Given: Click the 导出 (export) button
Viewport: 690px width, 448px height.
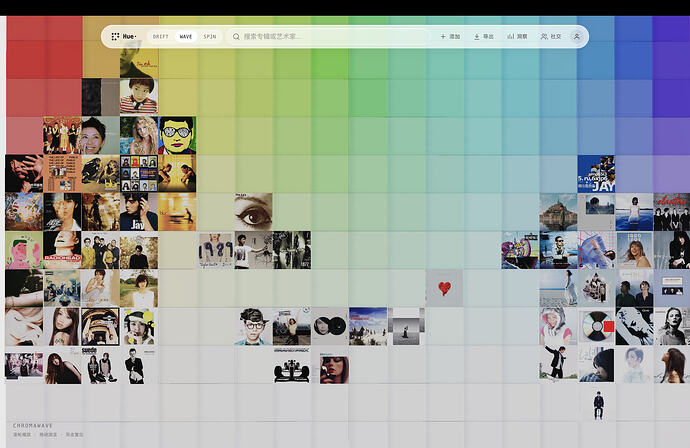Looking at the screenshot, I should pyautogui.click(x=484, y=37).
